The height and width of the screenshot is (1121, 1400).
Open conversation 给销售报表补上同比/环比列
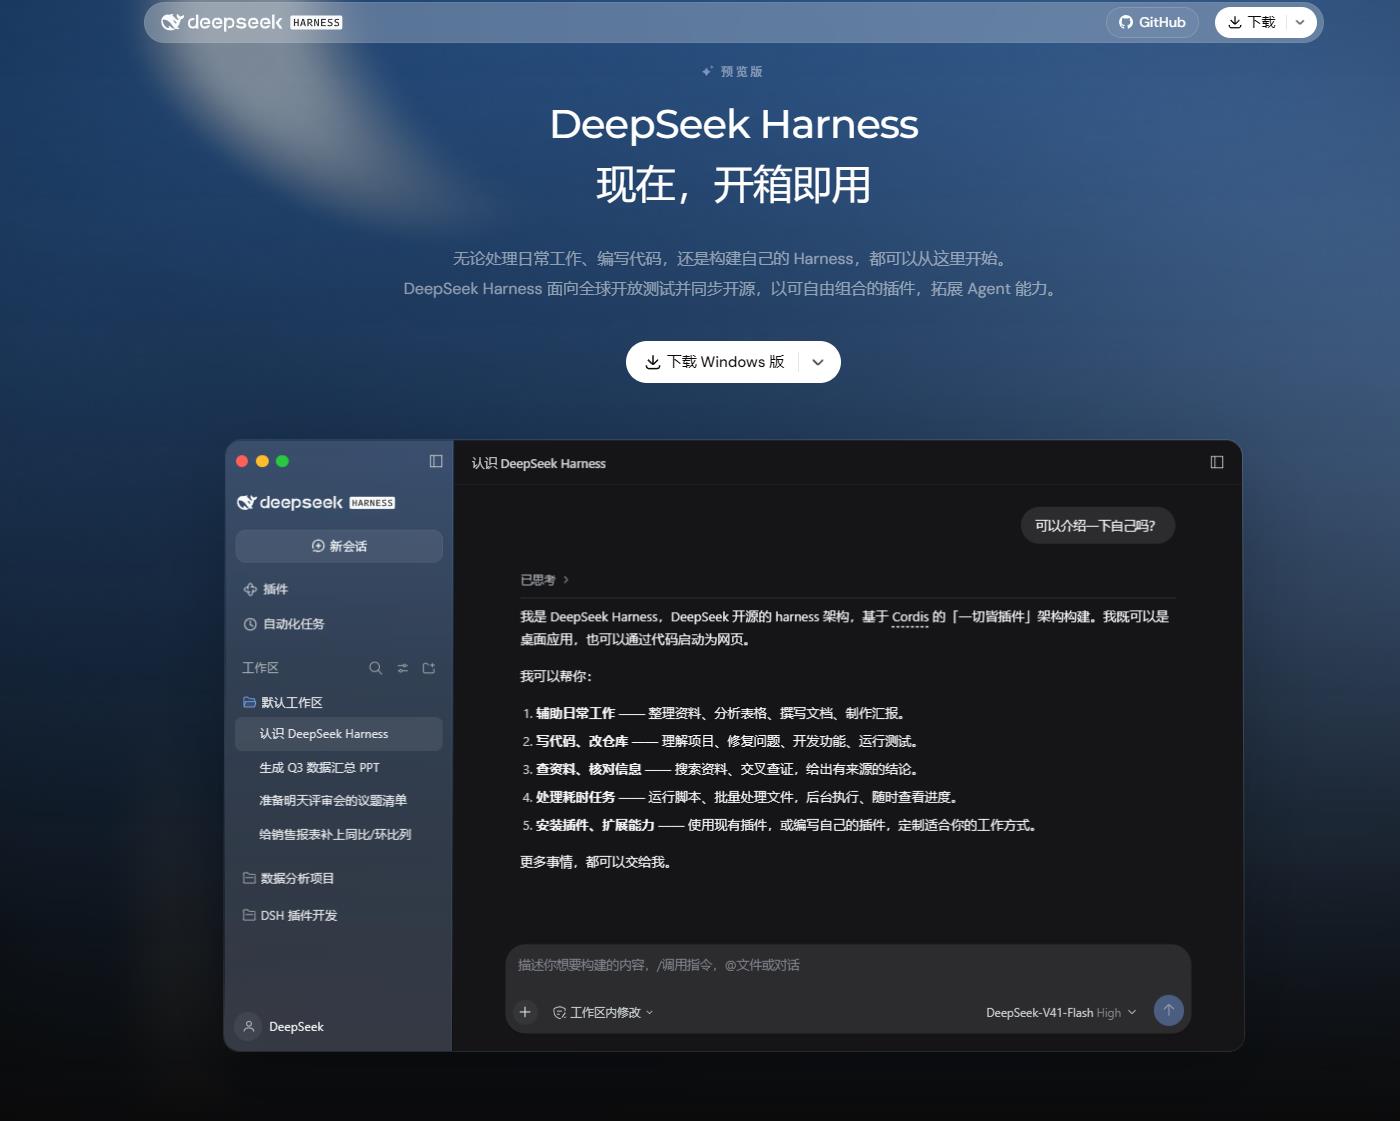point(339,834)
